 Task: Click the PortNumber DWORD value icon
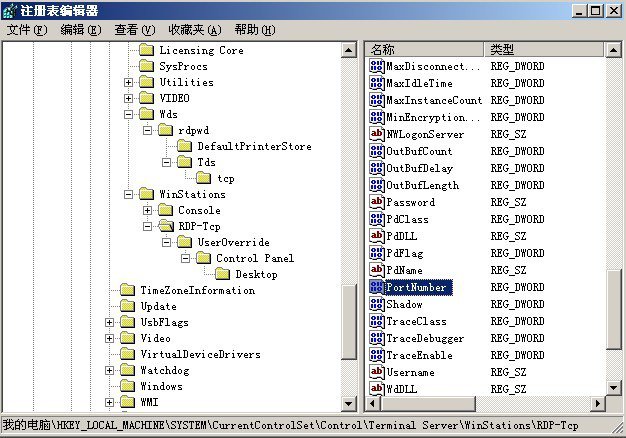click(x=377, y=287)
